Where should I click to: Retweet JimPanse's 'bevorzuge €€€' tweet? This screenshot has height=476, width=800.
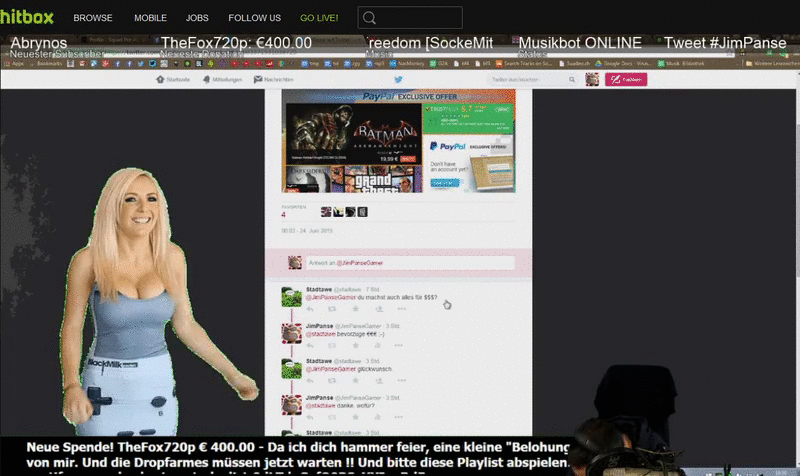pyautogui.click(x=332, y=345)
